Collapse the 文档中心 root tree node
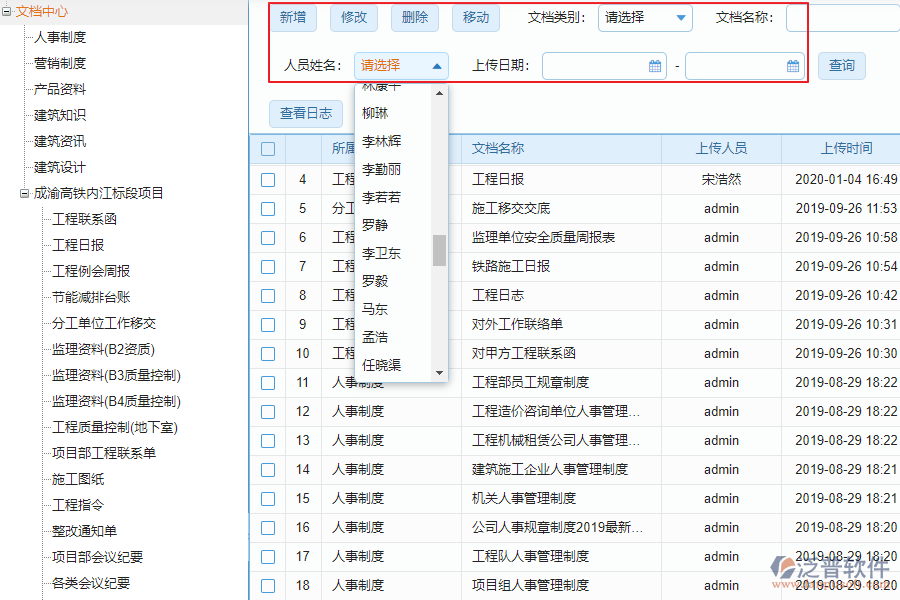The image size is (900, 600). click(x=7, y=12)
